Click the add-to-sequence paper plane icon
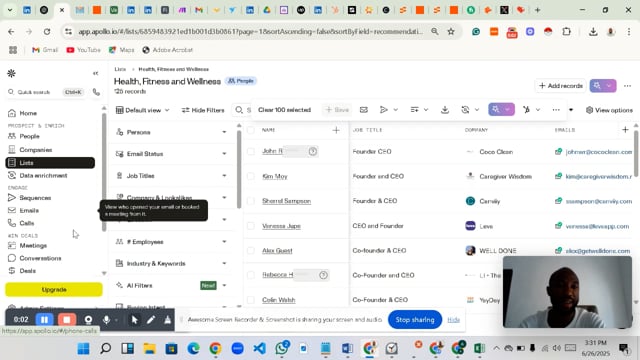The image size is (640, 360). [383, 110]
